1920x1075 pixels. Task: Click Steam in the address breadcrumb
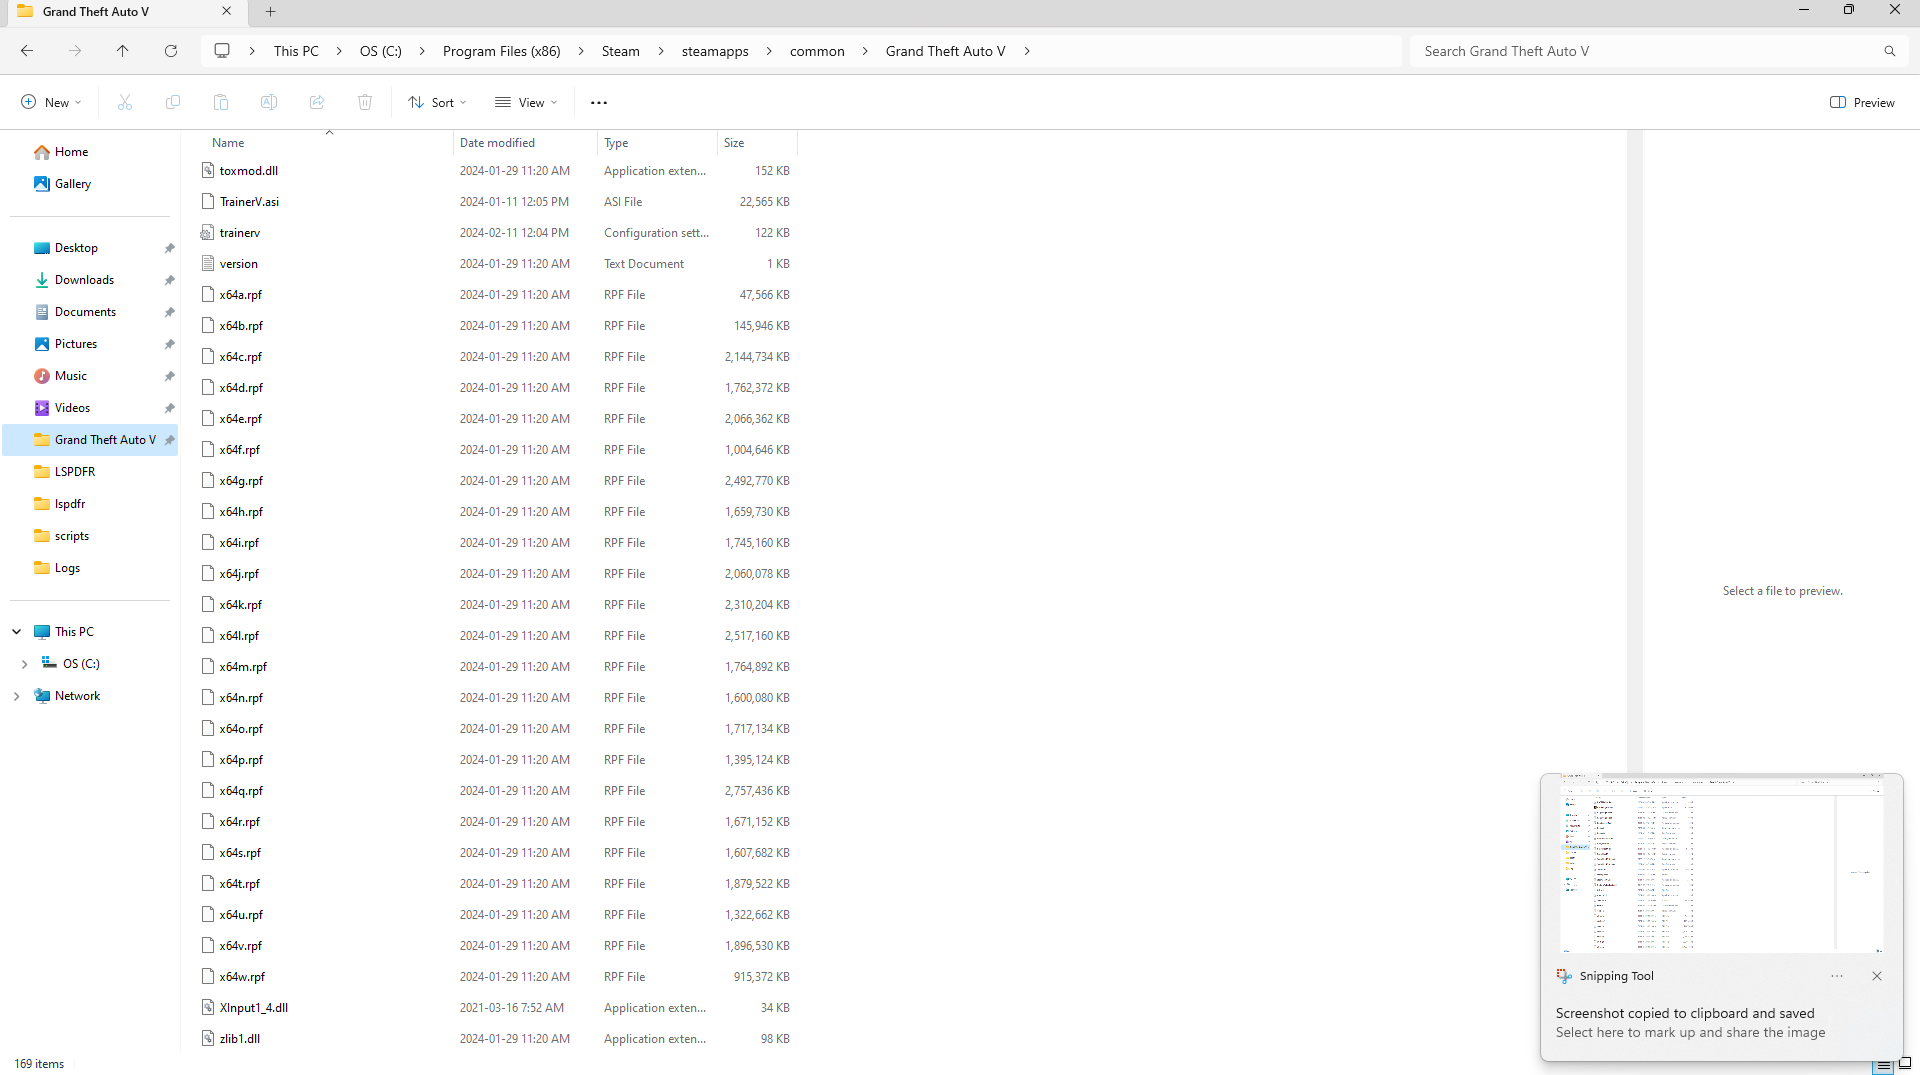(620, 51)
